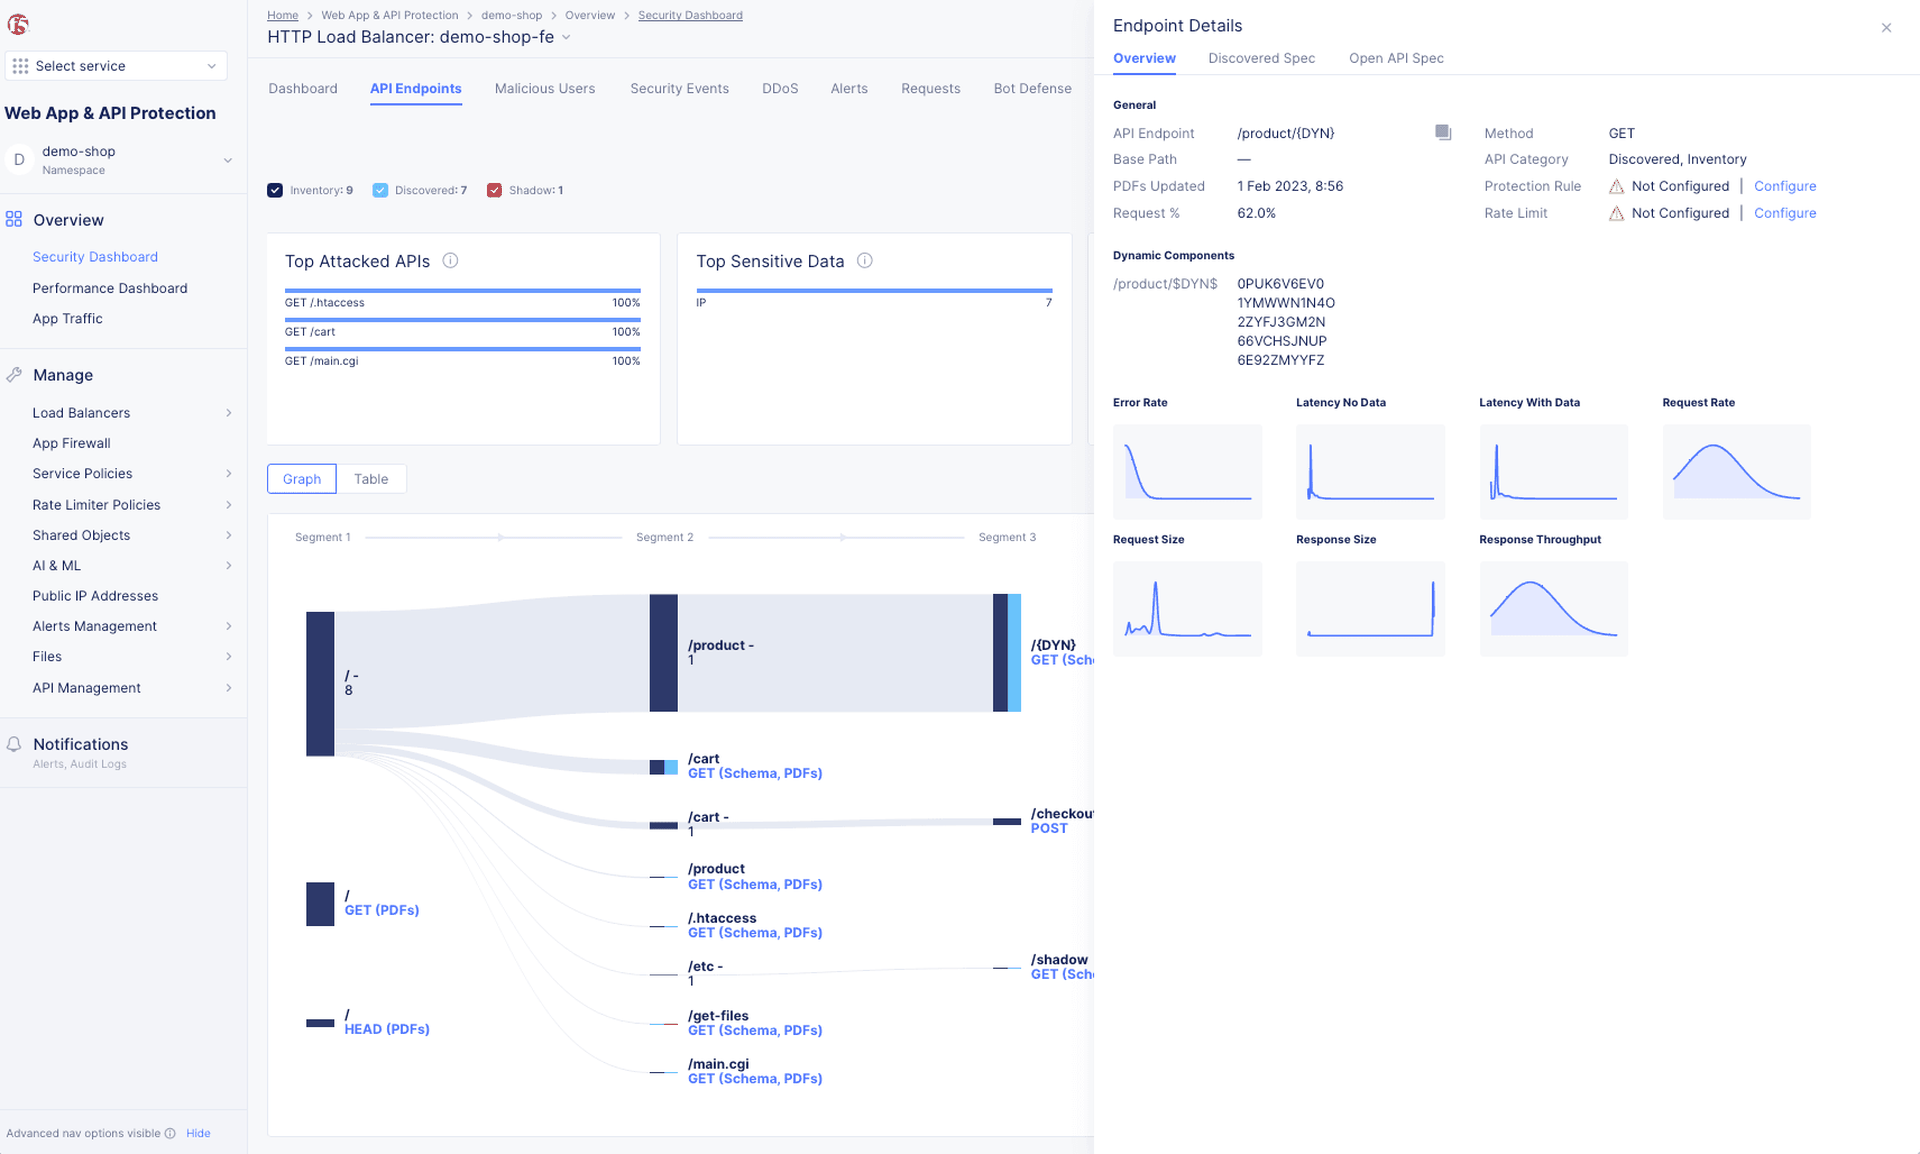
Task: Click Protection Rule warning triangle icon
Action: 1616,186
